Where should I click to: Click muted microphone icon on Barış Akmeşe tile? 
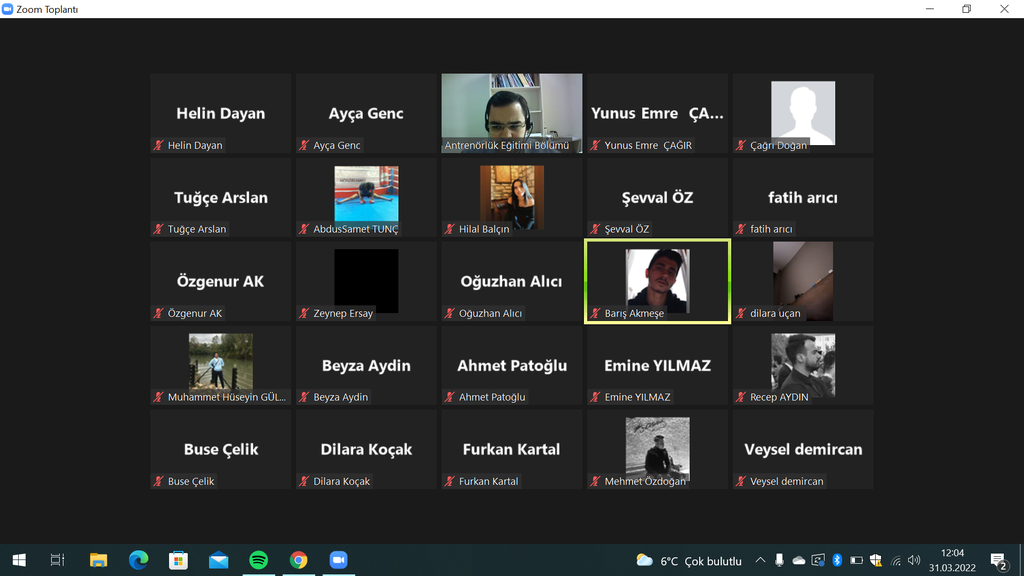coord(595,313)
